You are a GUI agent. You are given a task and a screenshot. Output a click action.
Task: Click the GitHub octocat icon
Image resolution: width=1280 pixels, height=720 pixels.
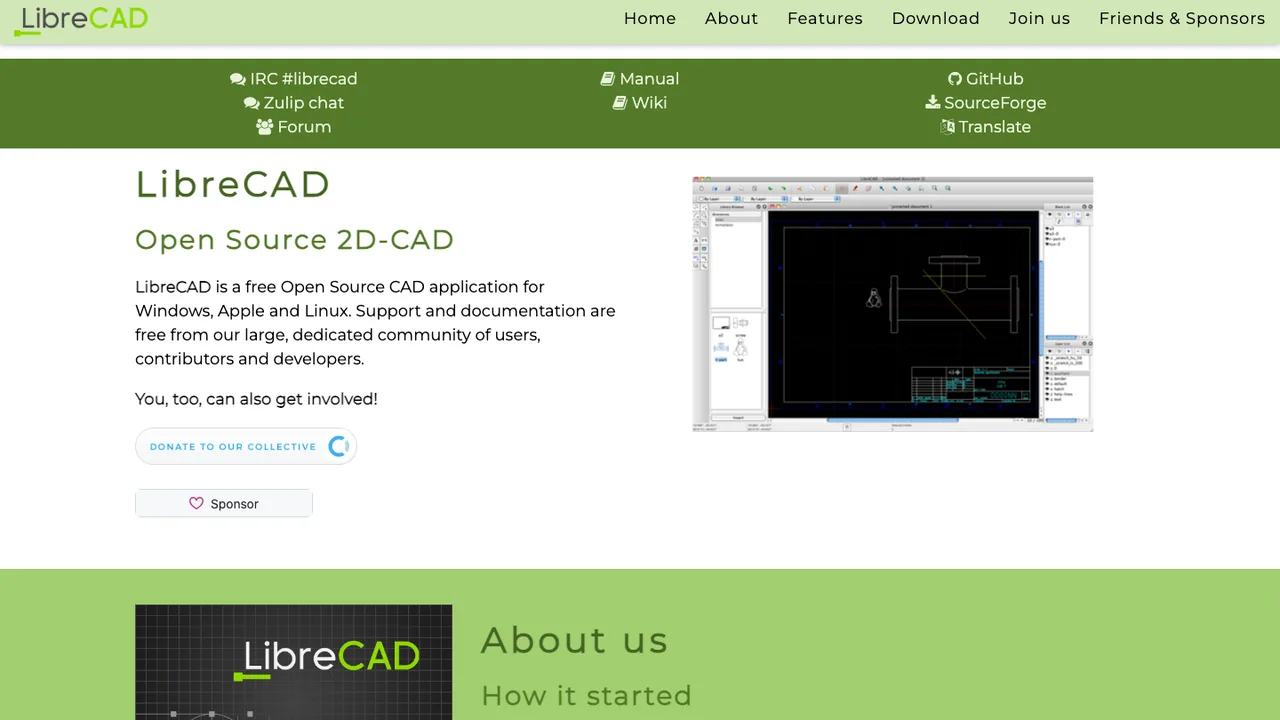click(955, 79)
